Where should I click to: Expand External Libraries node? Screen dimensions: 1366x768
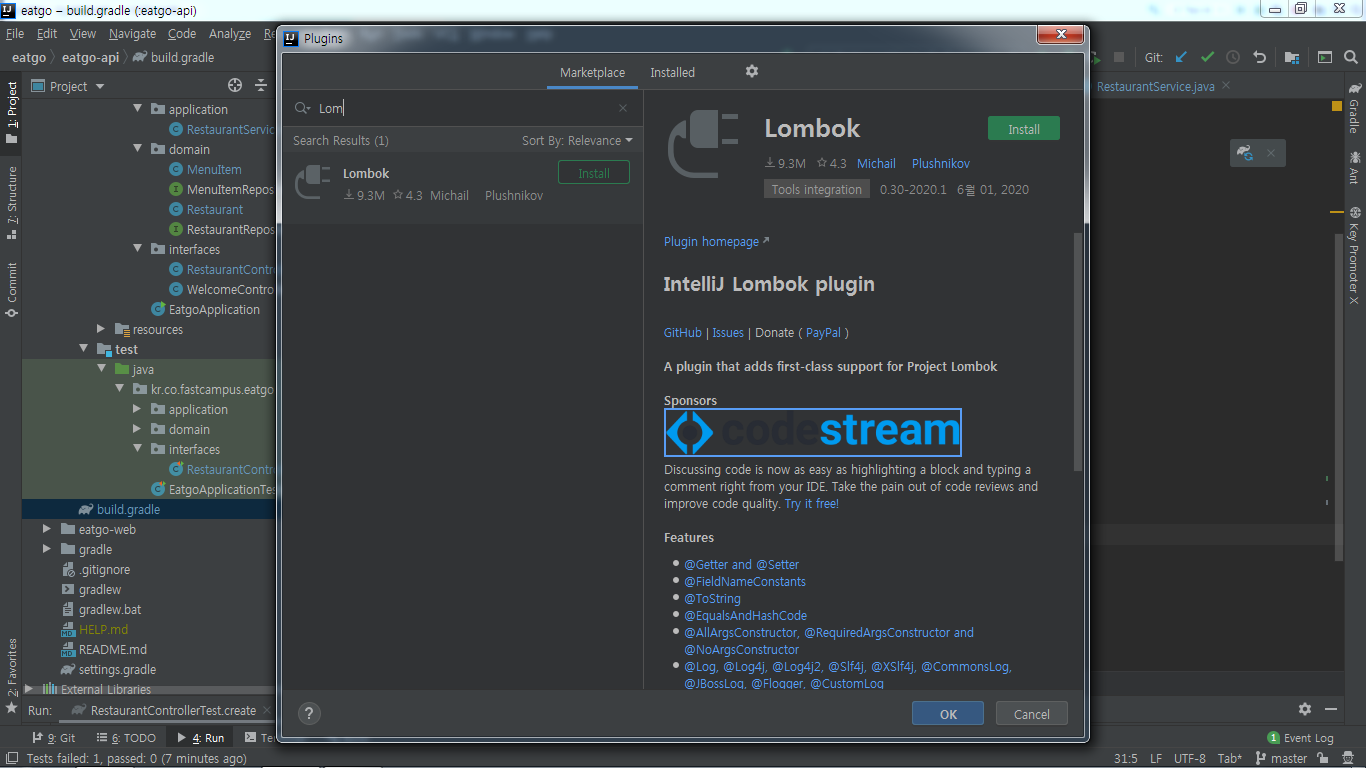(x=29, y=689)
